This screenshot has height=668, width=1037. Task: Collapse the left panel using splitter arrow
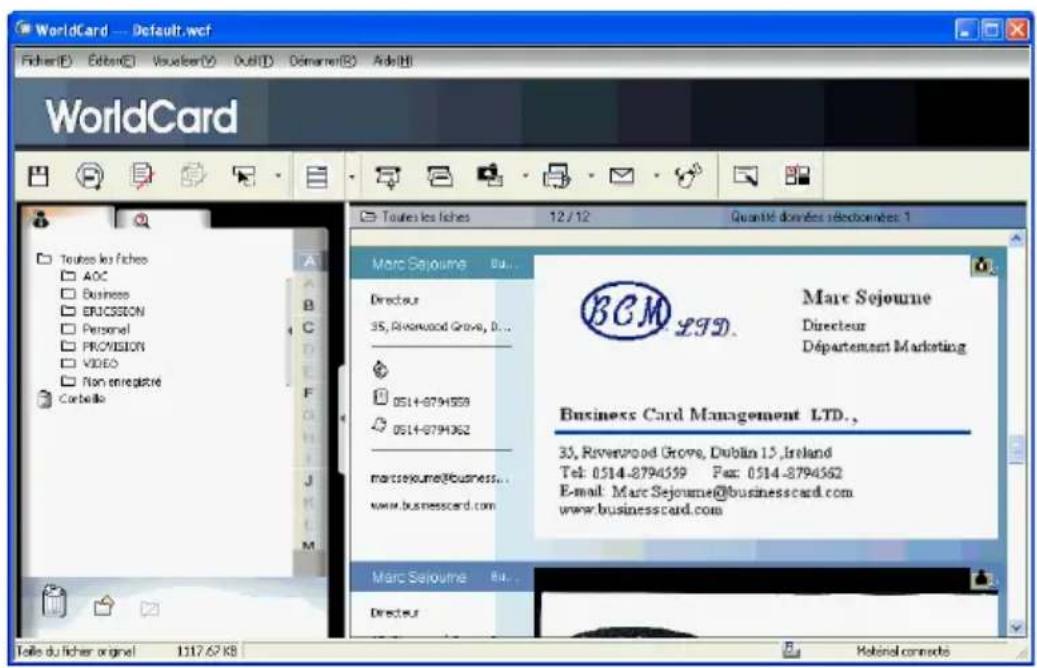point(343,419)
